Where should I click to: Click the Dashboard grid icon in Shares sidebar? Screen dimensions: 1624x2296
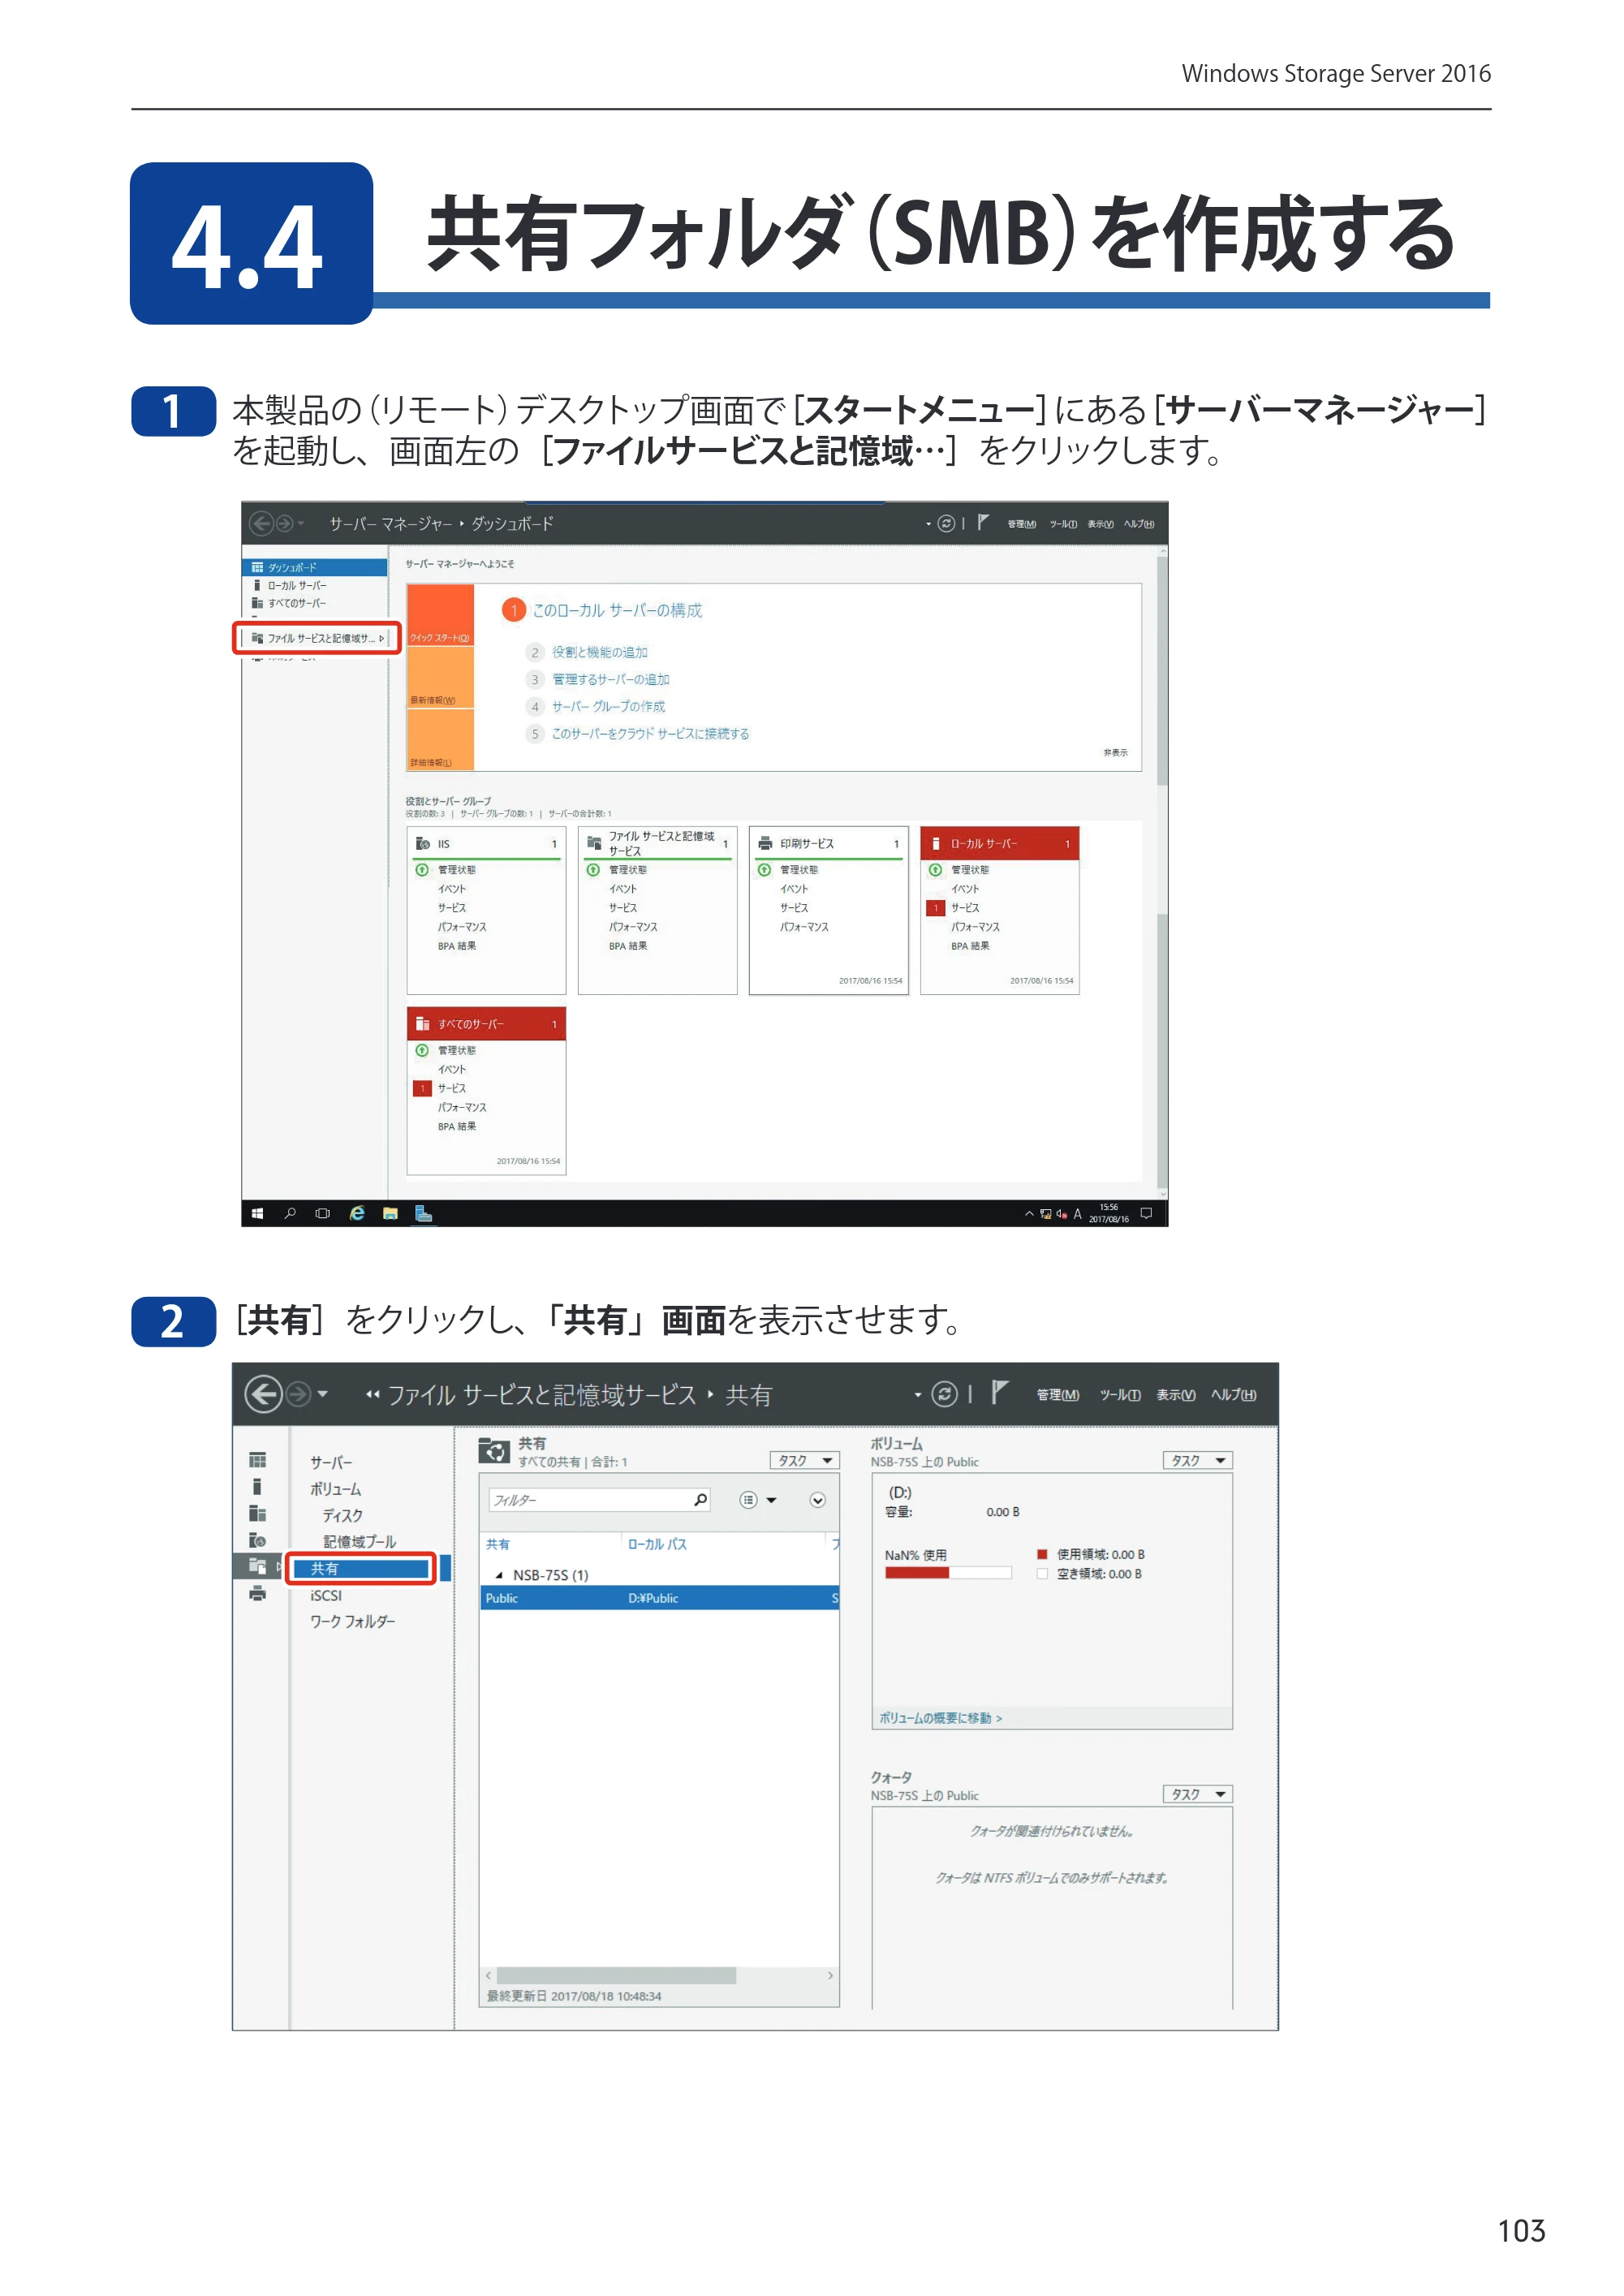point(258,1460)
